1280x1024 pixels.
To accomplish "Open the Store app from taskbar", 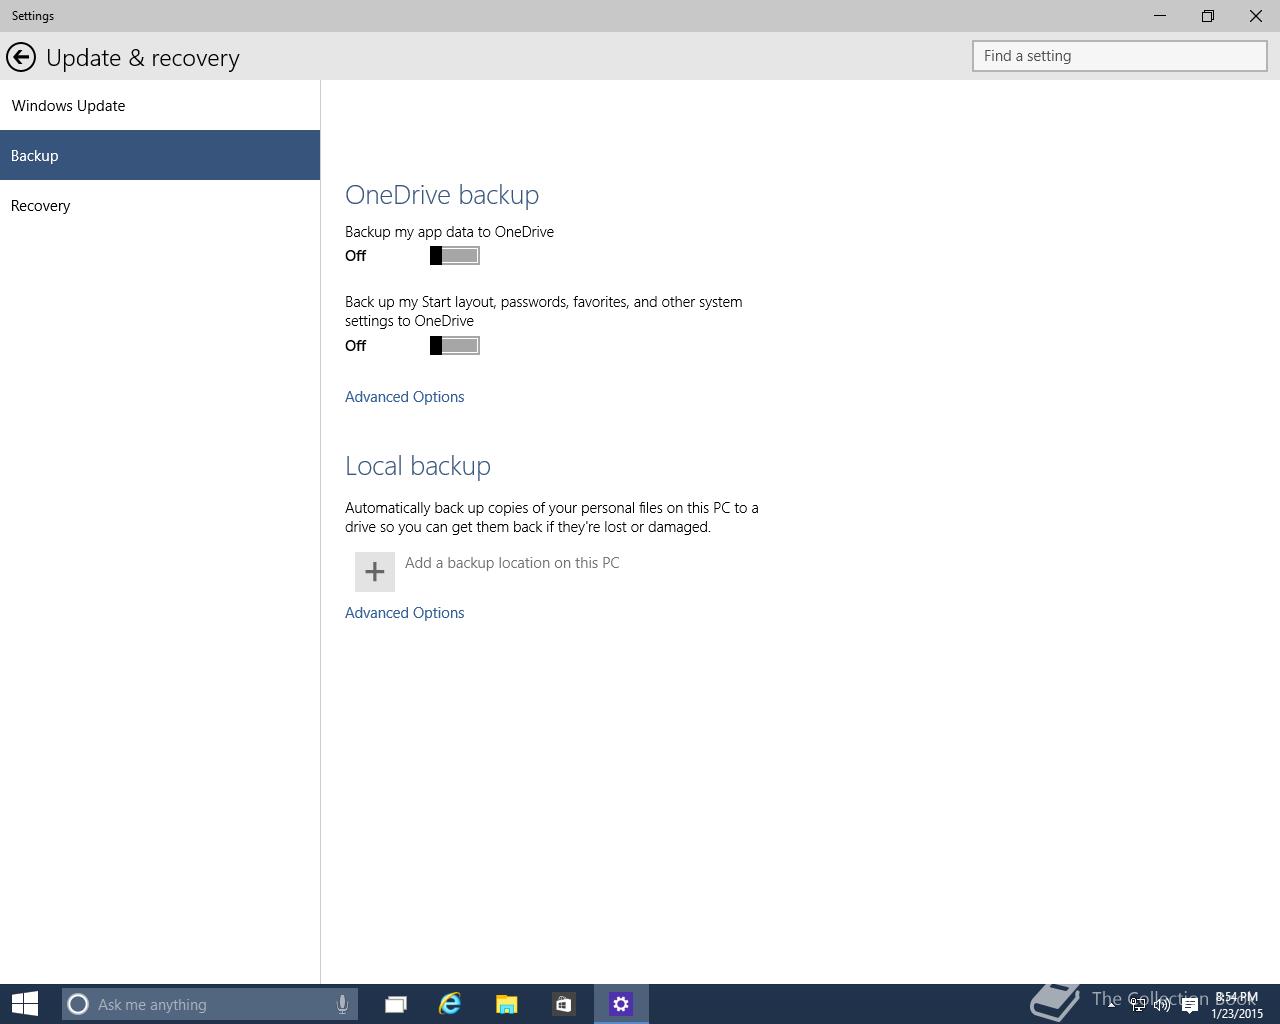I will click(x=563, y=1004).
